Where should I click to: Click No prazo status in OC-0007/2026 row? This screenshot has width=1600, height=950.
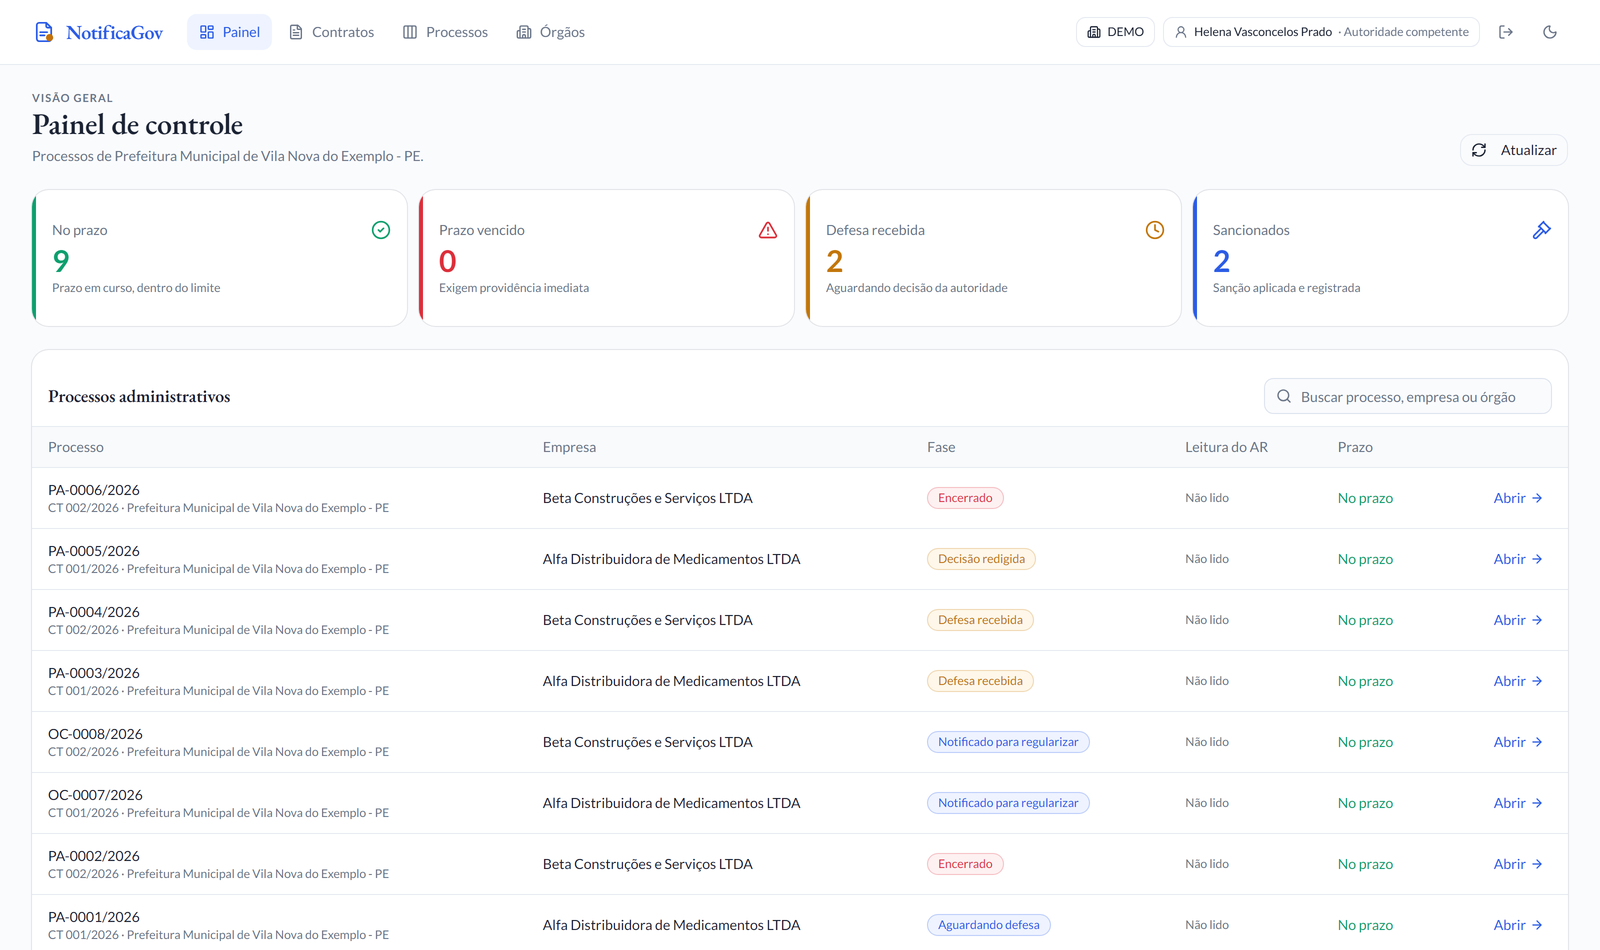(x=1365, y=803)
